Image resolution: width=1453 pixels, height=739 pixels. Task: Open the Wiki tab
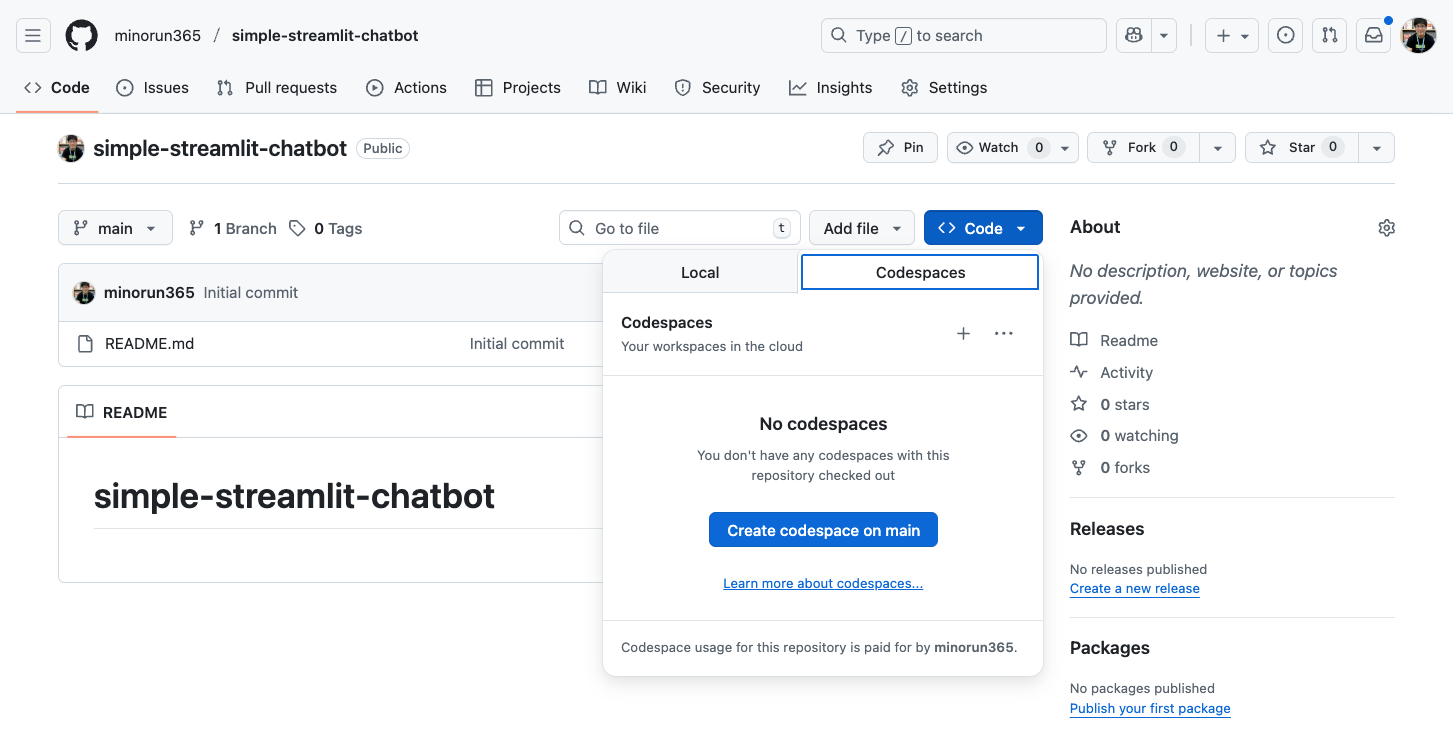pyautogui.click(x=618, y=88)
